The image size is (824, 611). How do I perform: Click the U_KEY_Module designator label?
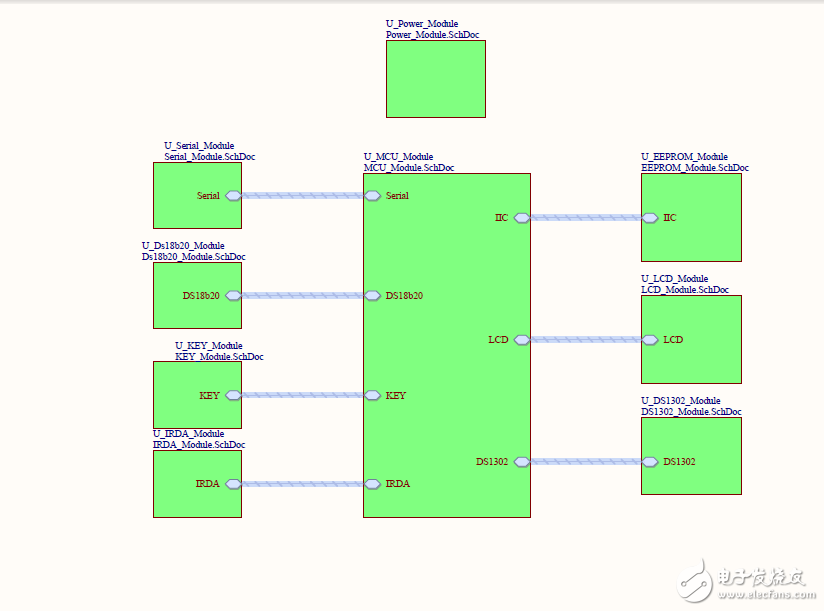[x=209, y=345]
